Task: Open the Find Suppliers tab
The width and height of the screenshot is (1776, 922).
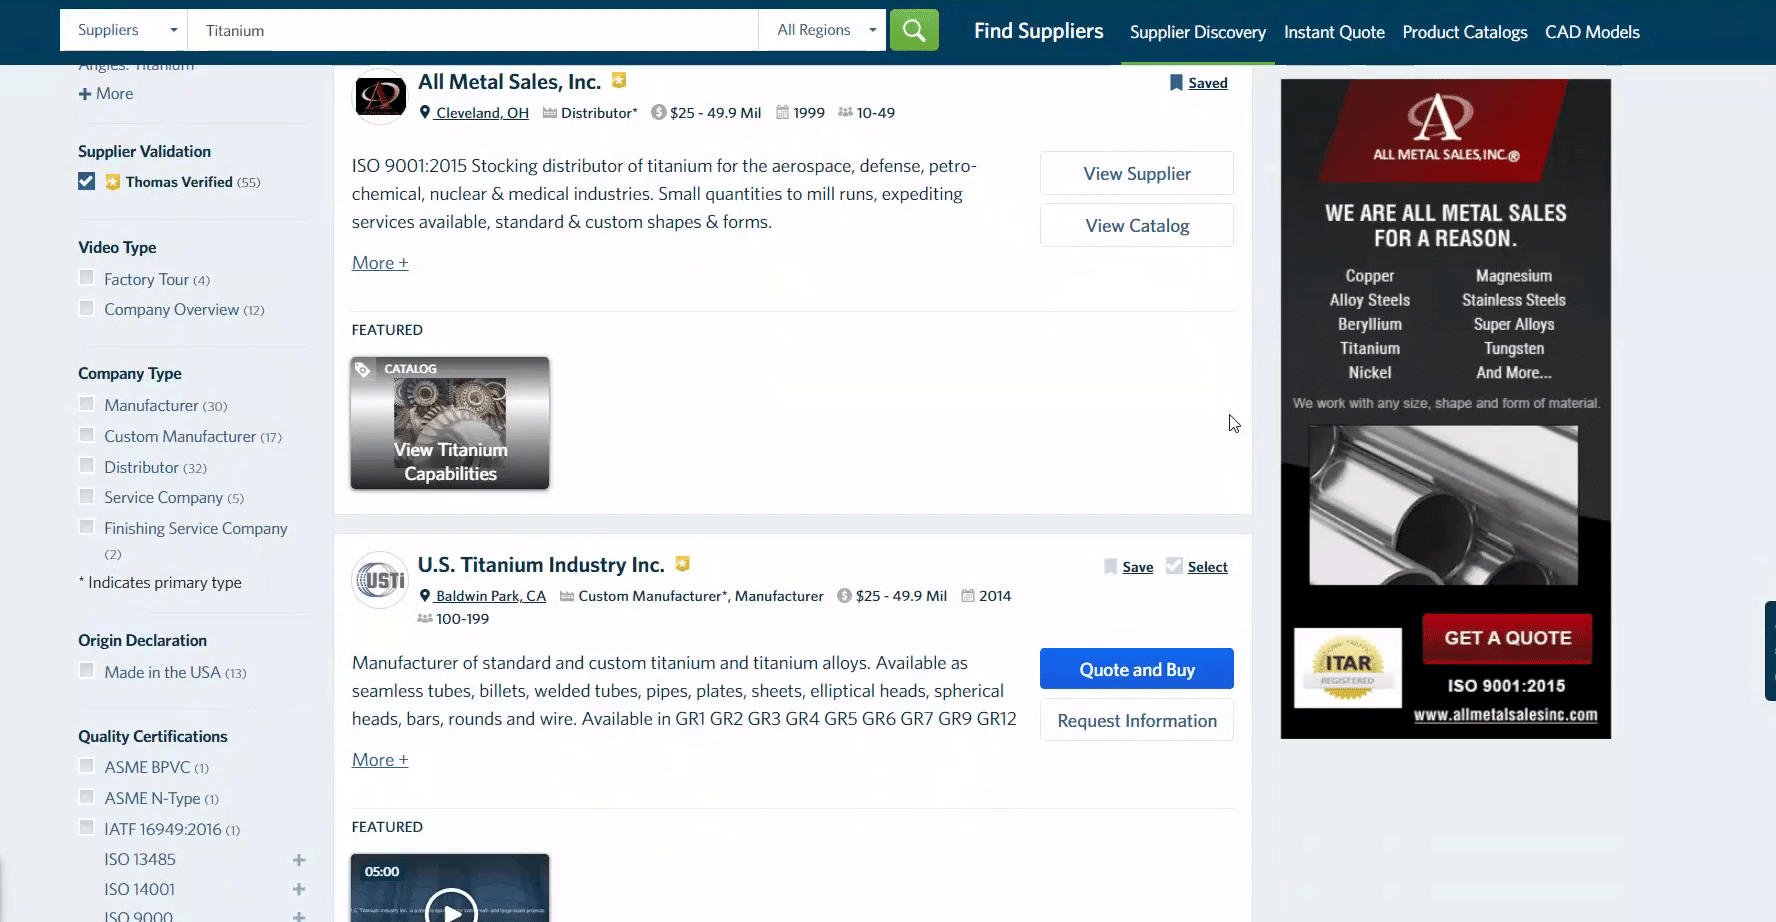Action: [1039, 31]
